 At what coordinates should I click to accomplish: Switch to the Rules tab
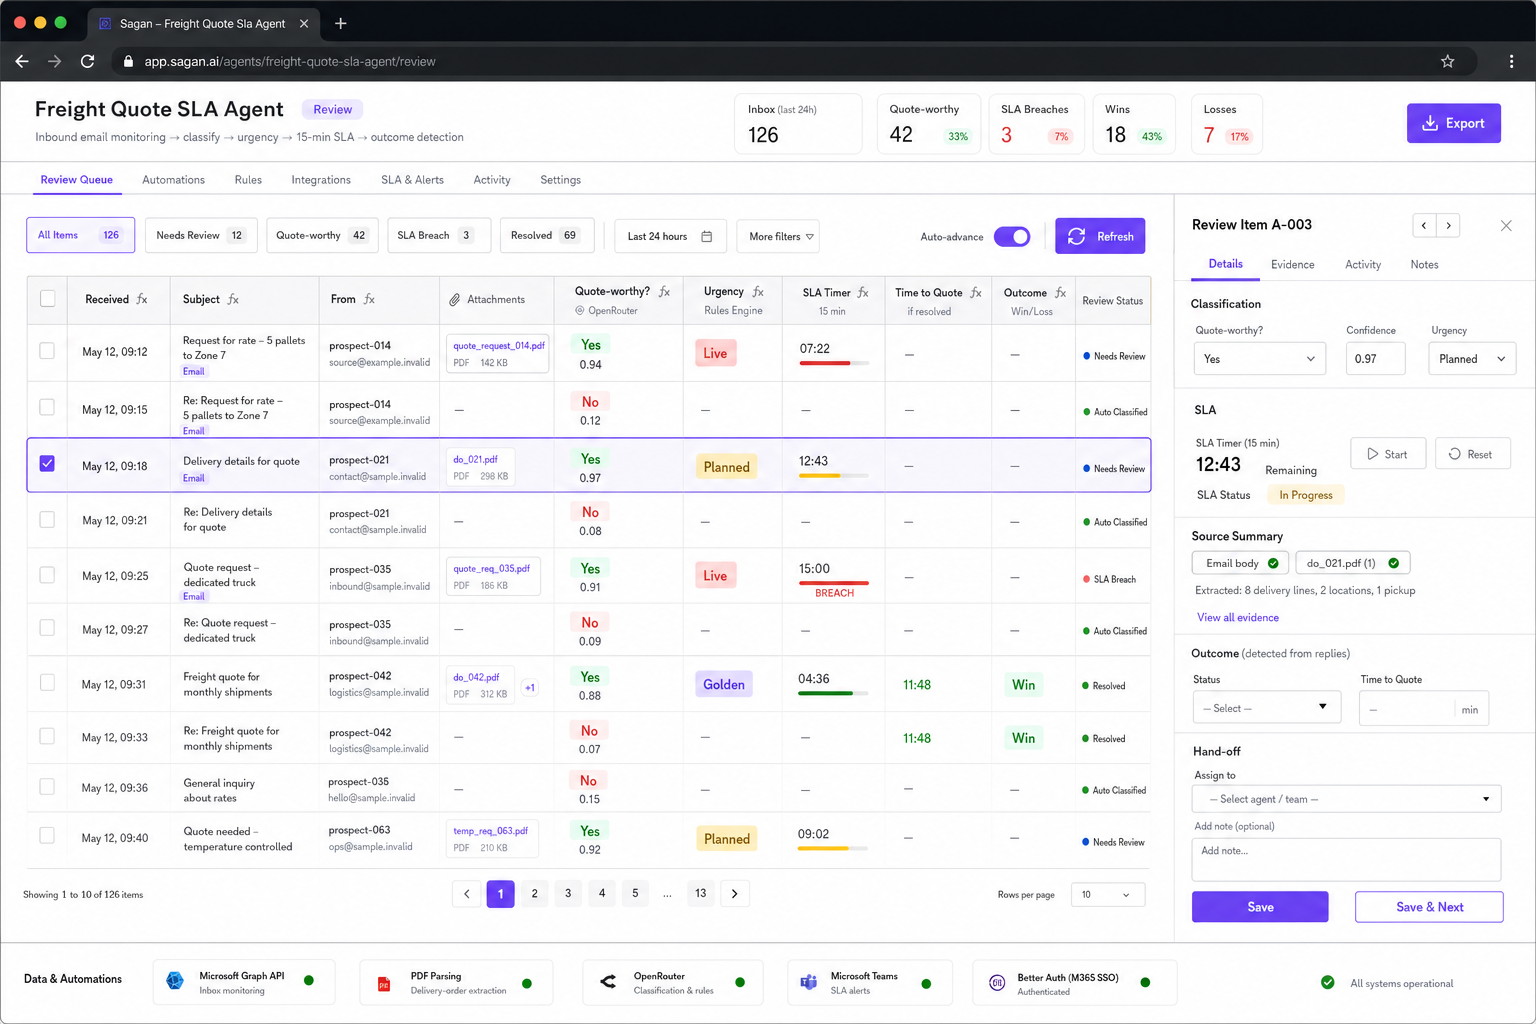[x=248, y=180]
